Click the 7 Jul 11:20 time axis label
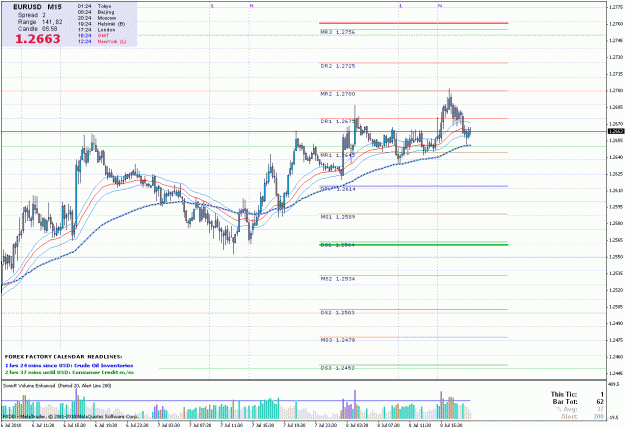 (x=231, y=425)
